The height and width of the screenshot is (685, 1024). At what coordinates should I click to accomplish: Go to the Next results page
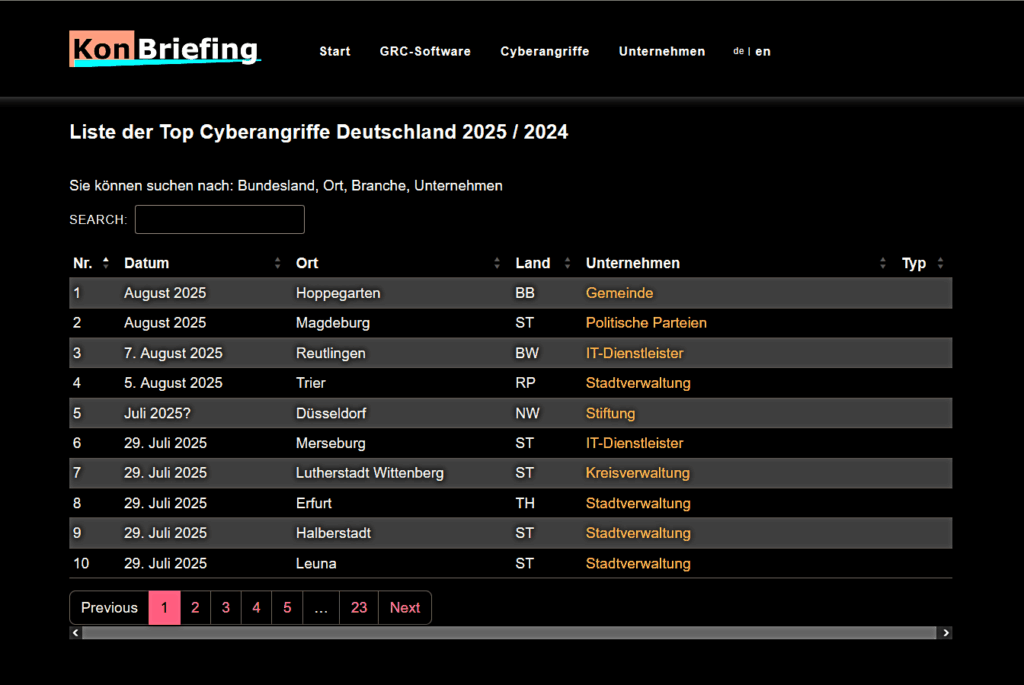click(x=405, y=608)
